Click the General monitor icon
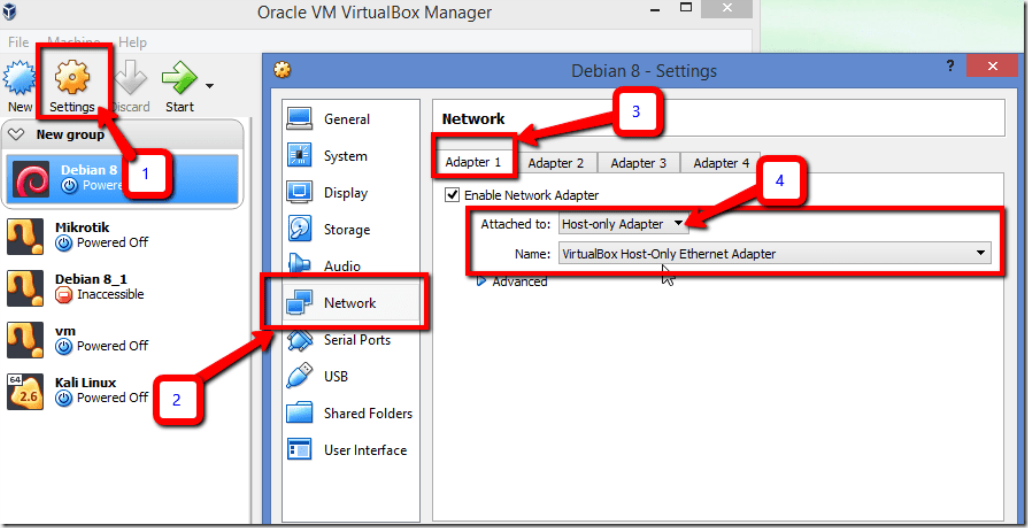Screen dimensions: 1028x528 click(x=300, y=119)
